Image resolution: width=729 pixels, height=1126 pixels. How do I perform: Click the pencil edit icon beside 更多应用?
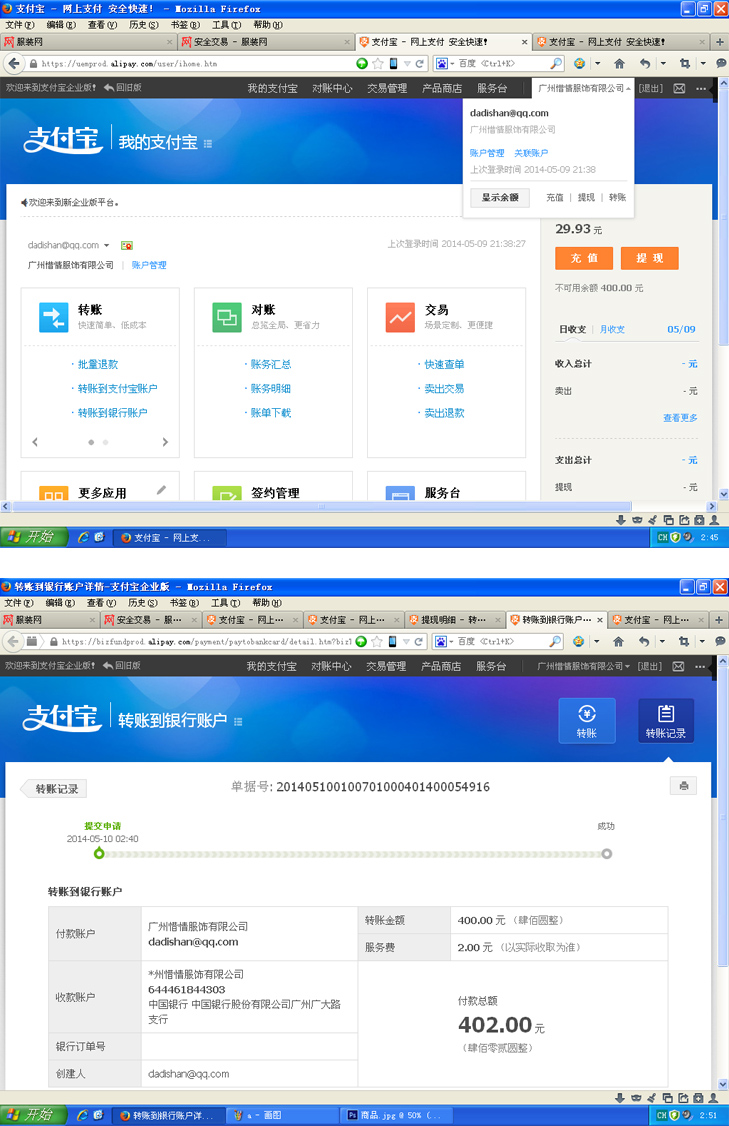pyautogui.click(x=161, y=490)
